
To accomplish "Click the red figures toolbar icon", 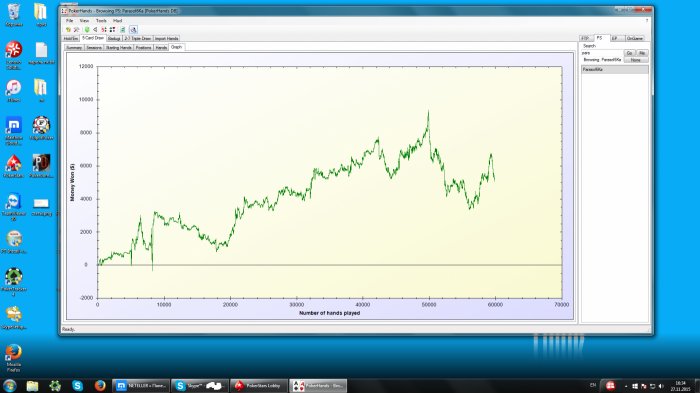I will 104,29.
